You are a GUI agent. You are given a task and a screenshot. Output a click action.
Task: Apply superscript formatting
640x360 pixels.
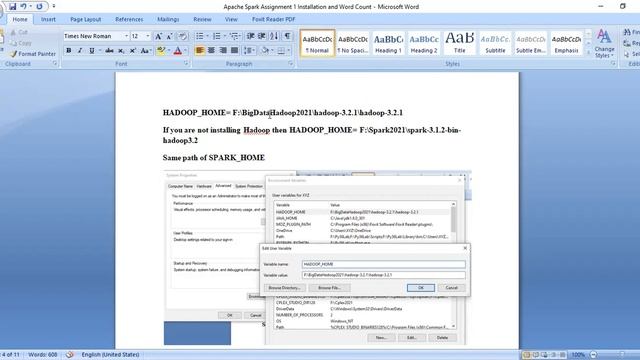coord(133,51)
